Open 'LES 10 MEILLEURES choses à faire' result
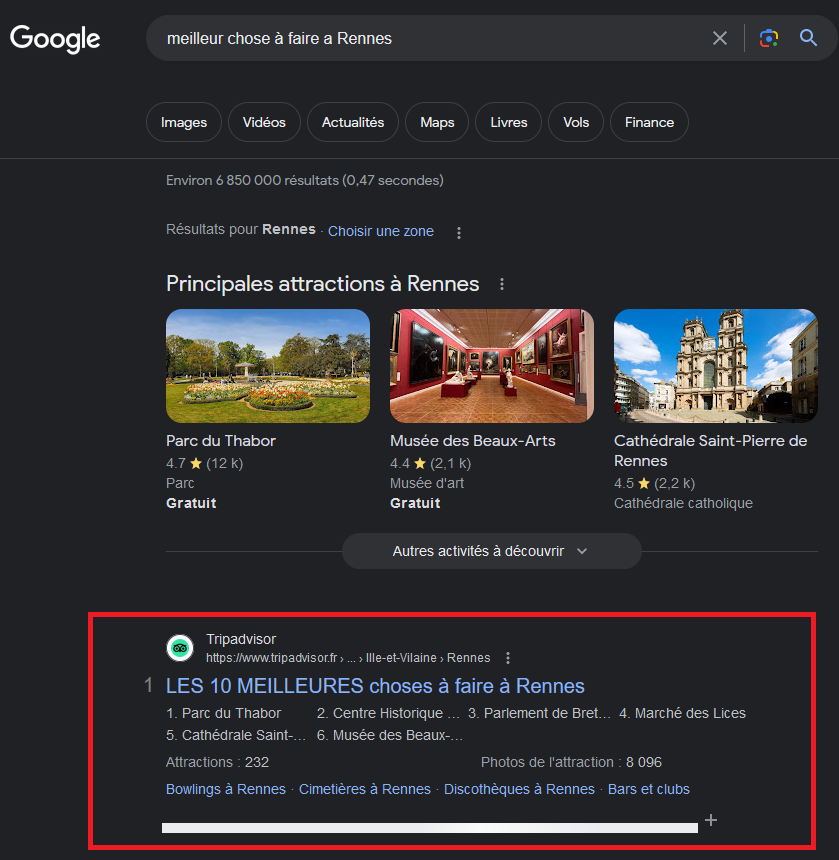This screenshot has height=860, width=839. pyautogui.click(x=375, y=686)
